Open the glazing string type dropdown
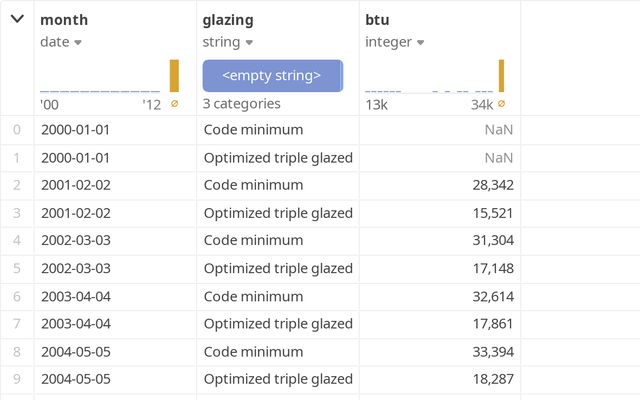Screen dimensions: 640x400 [249, 42]
